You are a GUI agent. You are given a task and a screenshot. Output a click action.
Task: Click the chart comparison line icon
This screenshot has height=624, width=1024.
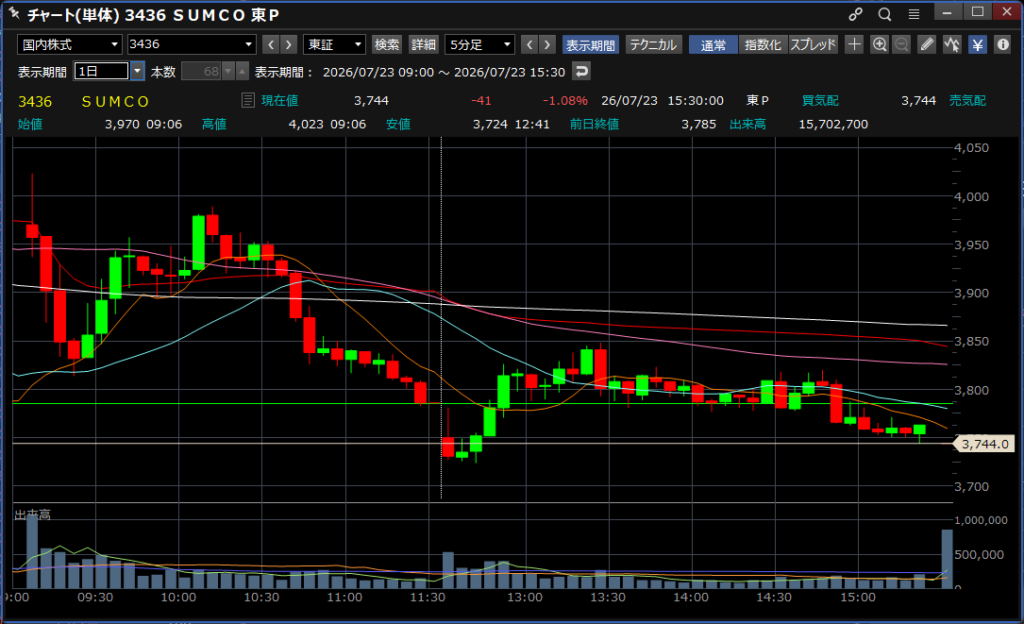pyautogui.click(x=952, y=44)
